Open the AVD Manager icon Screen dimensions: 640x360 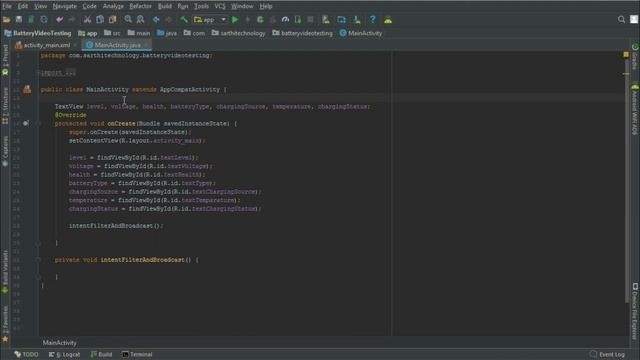coord(326,20)
